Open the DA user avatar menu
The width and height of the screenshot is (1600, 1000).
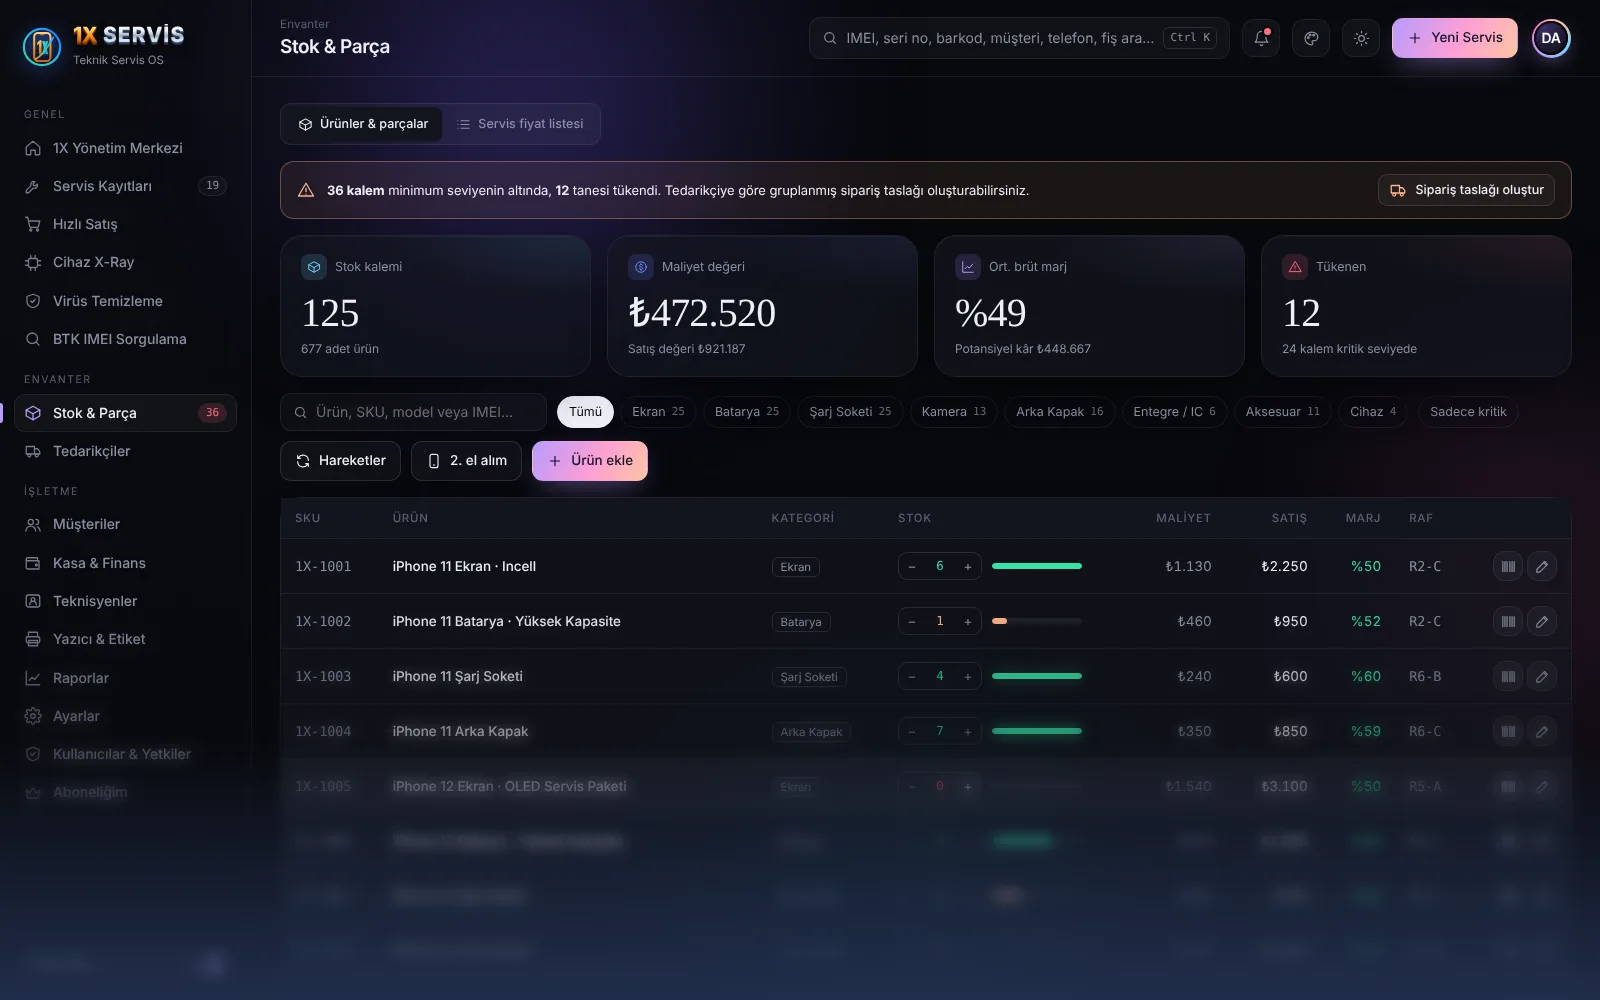coord(1551,38)
